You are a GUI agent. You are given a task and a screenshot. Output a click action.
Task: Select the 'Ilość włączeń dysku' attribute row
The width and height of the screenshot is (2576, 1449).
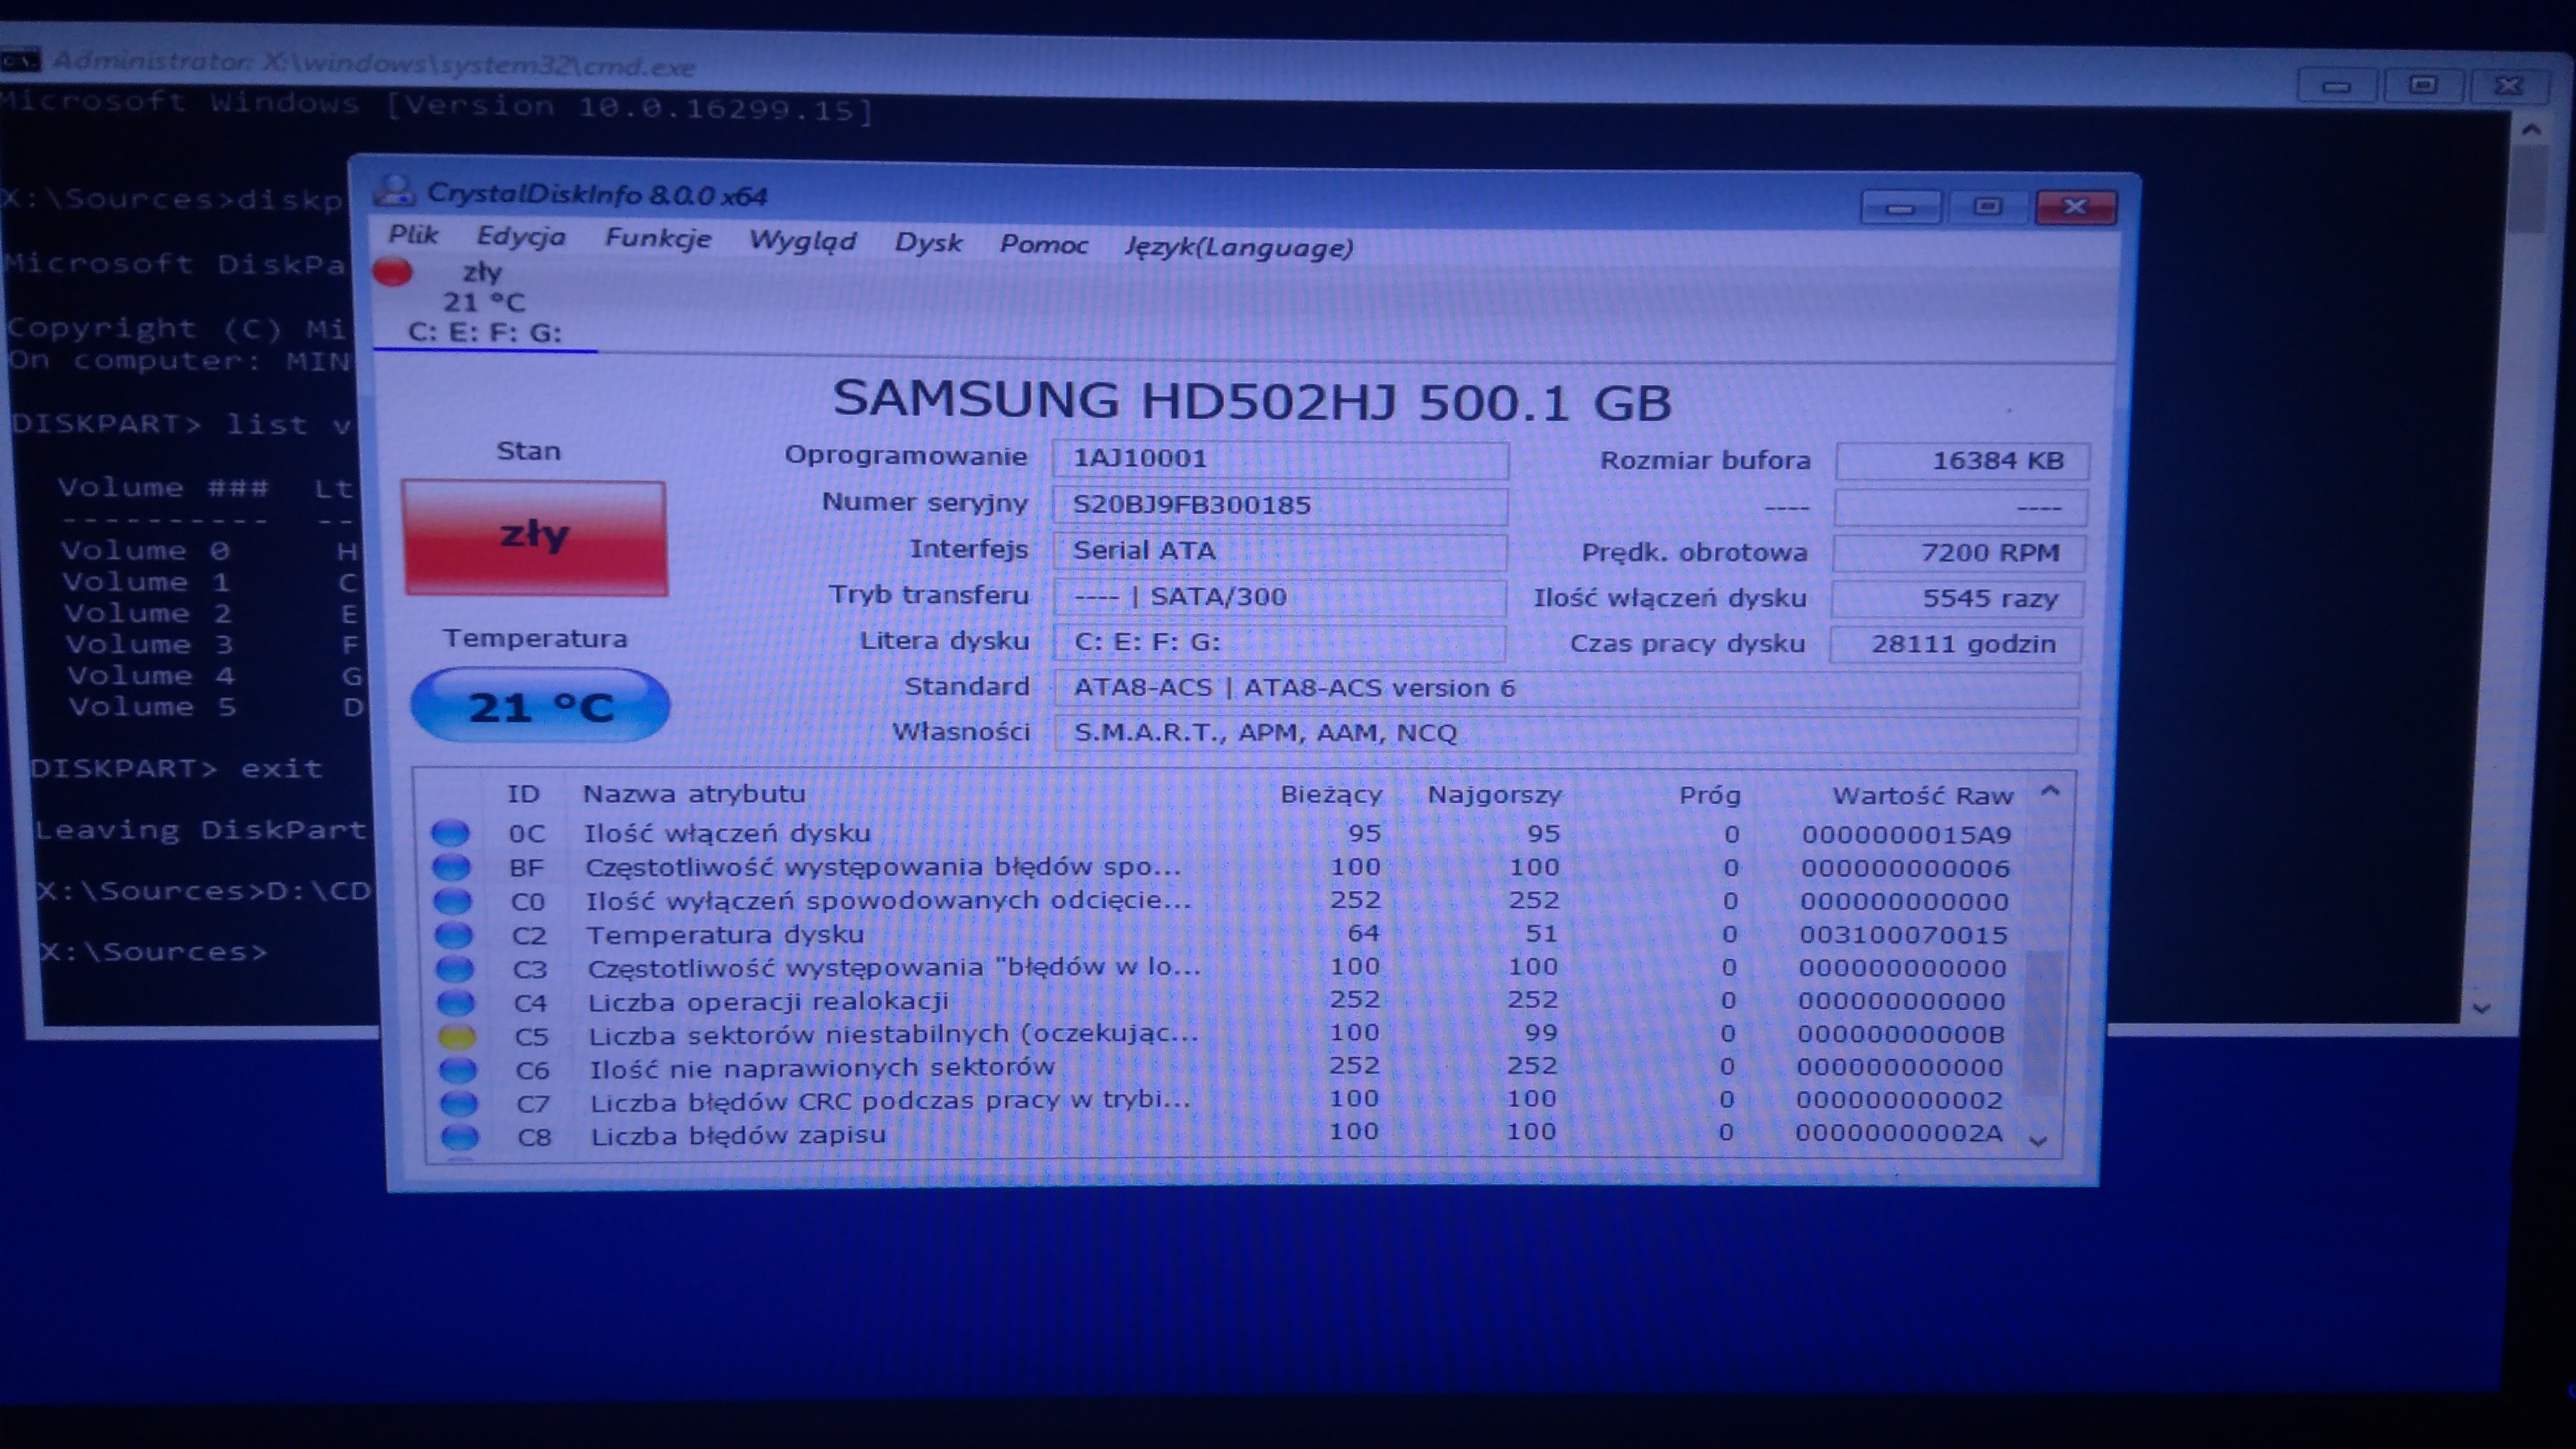coord(1224,833)
